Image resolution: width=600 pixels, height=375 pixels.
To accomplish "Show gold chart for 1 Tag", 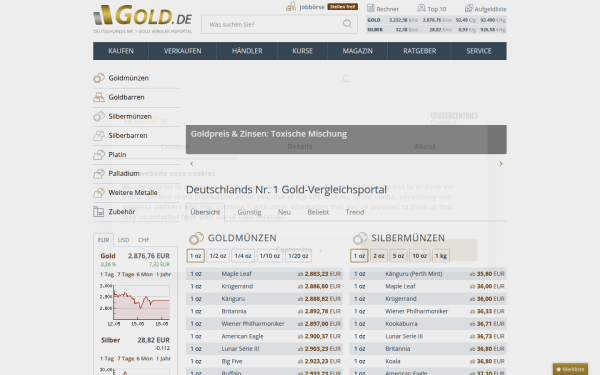I will pyautogui.click(x=107, y=274).
